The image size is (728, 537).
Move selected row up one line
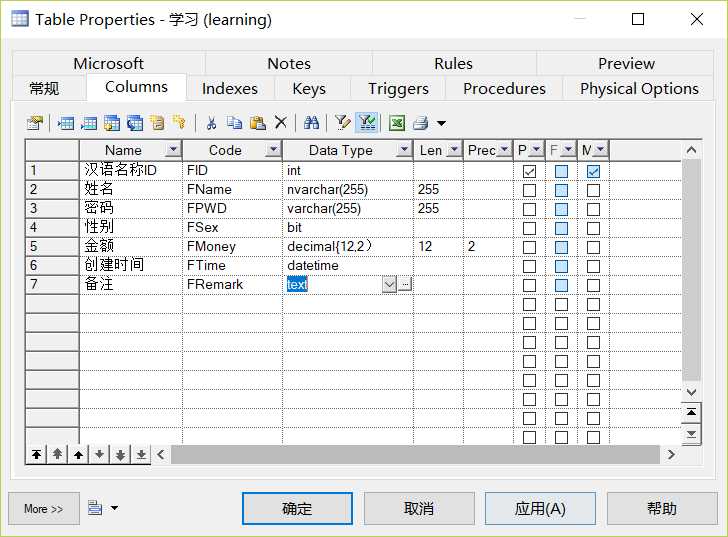[x=78, y=454]
